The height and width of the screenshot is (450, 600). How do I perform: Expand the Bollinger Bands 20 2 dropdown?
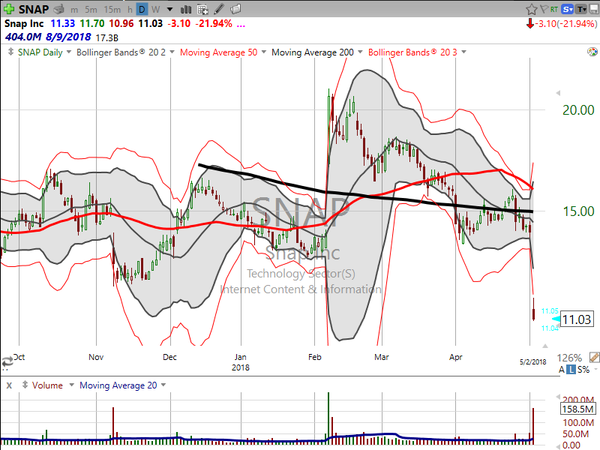(x=172, y=52)
